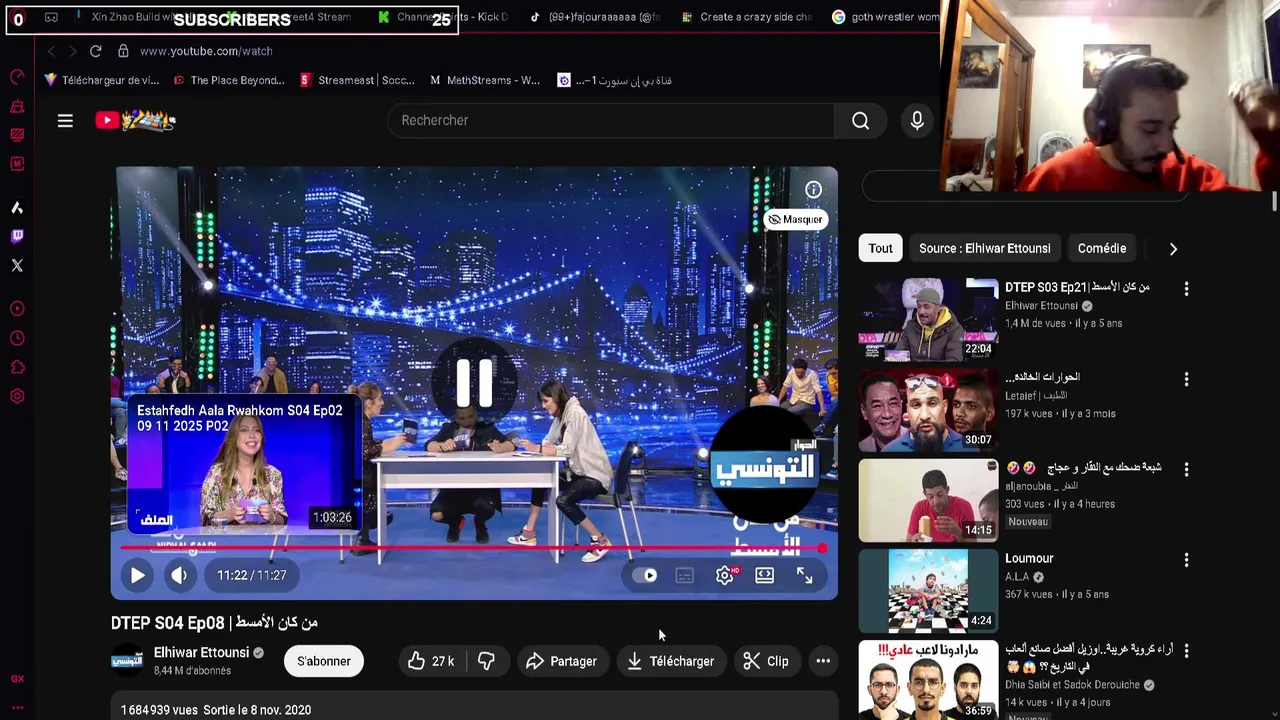
Task: Hide end screen with Masquer button
Action: point(795,219)
